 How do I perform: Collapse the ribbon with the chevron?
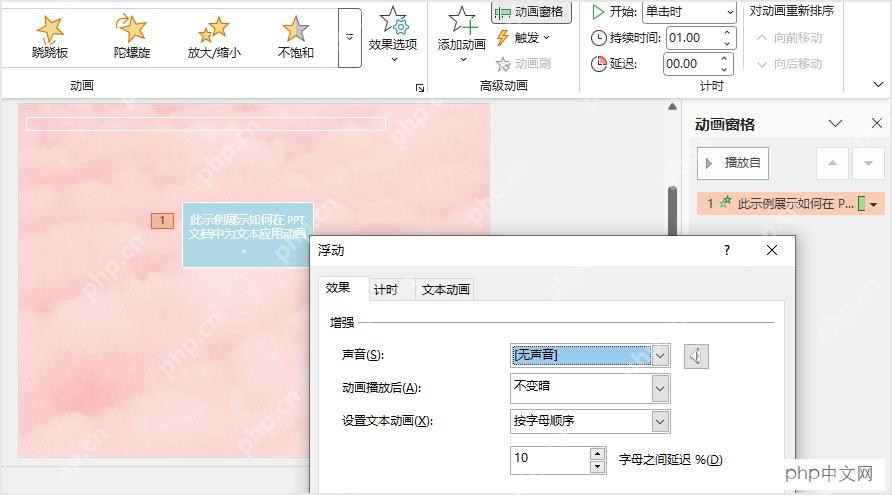coord(878,85)
